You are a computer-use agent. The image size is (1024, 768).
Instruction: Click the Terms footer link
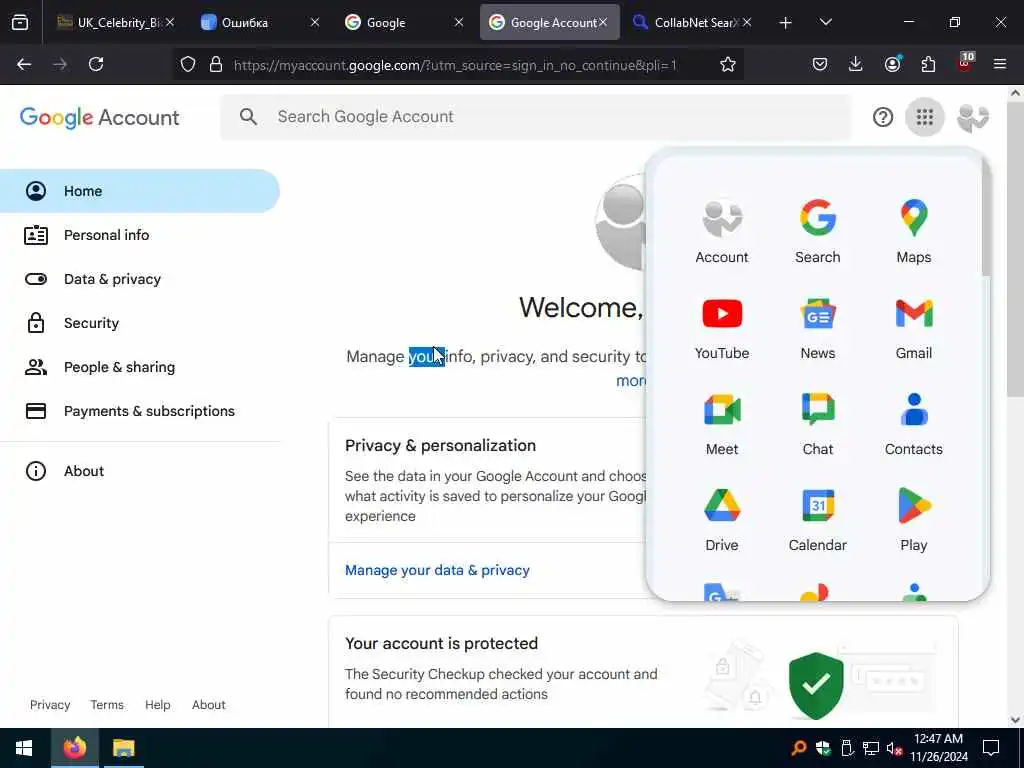(107, 705)
